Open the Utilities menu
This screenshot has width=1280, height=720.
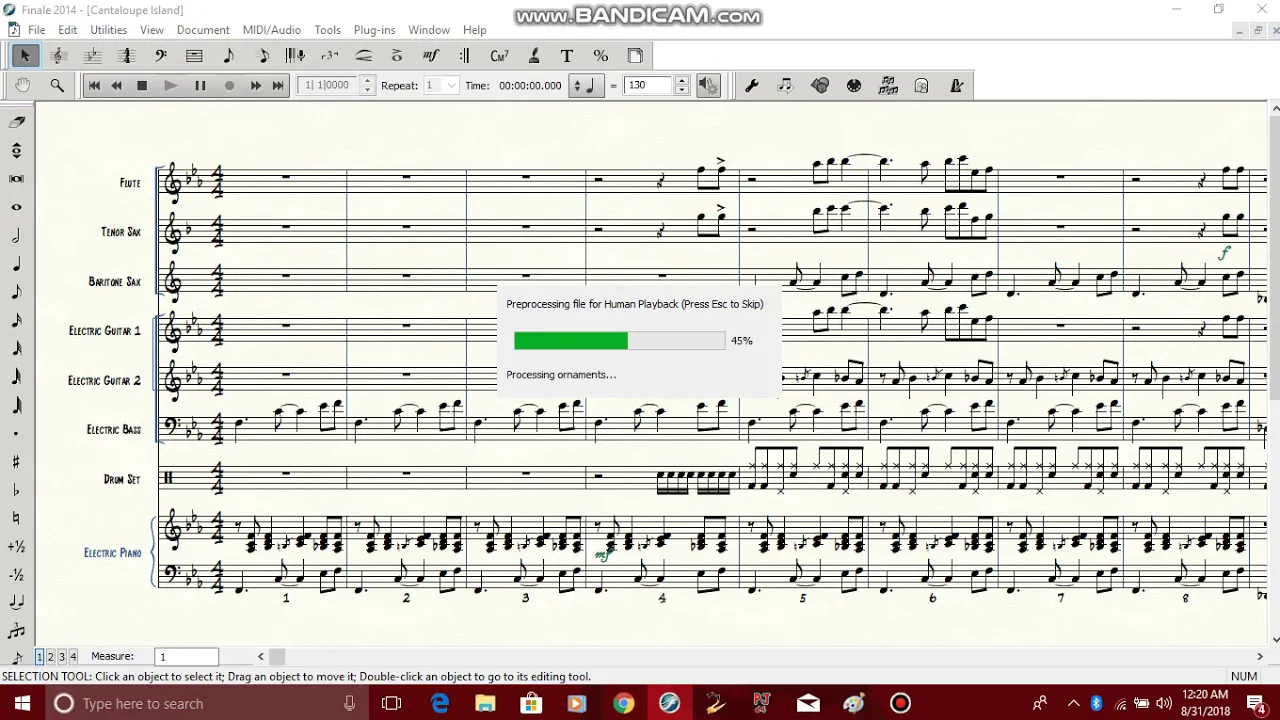point(108,30)
